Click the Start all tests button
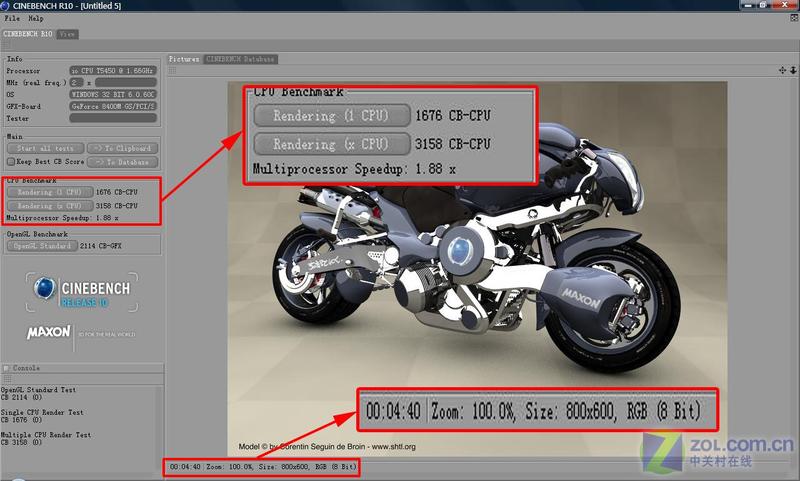This screenshot has height=481, width=800. [45, 148]
